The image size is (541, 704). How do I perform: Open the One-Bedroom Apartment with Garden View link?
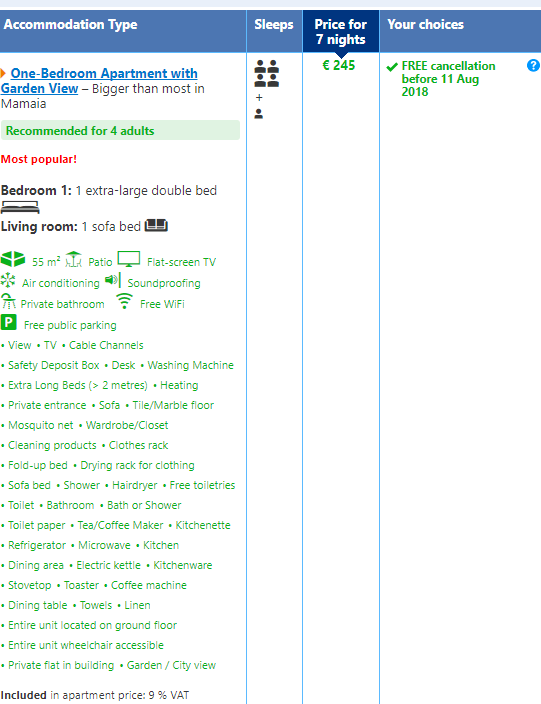pyautogui.click(x=99, y=81)
